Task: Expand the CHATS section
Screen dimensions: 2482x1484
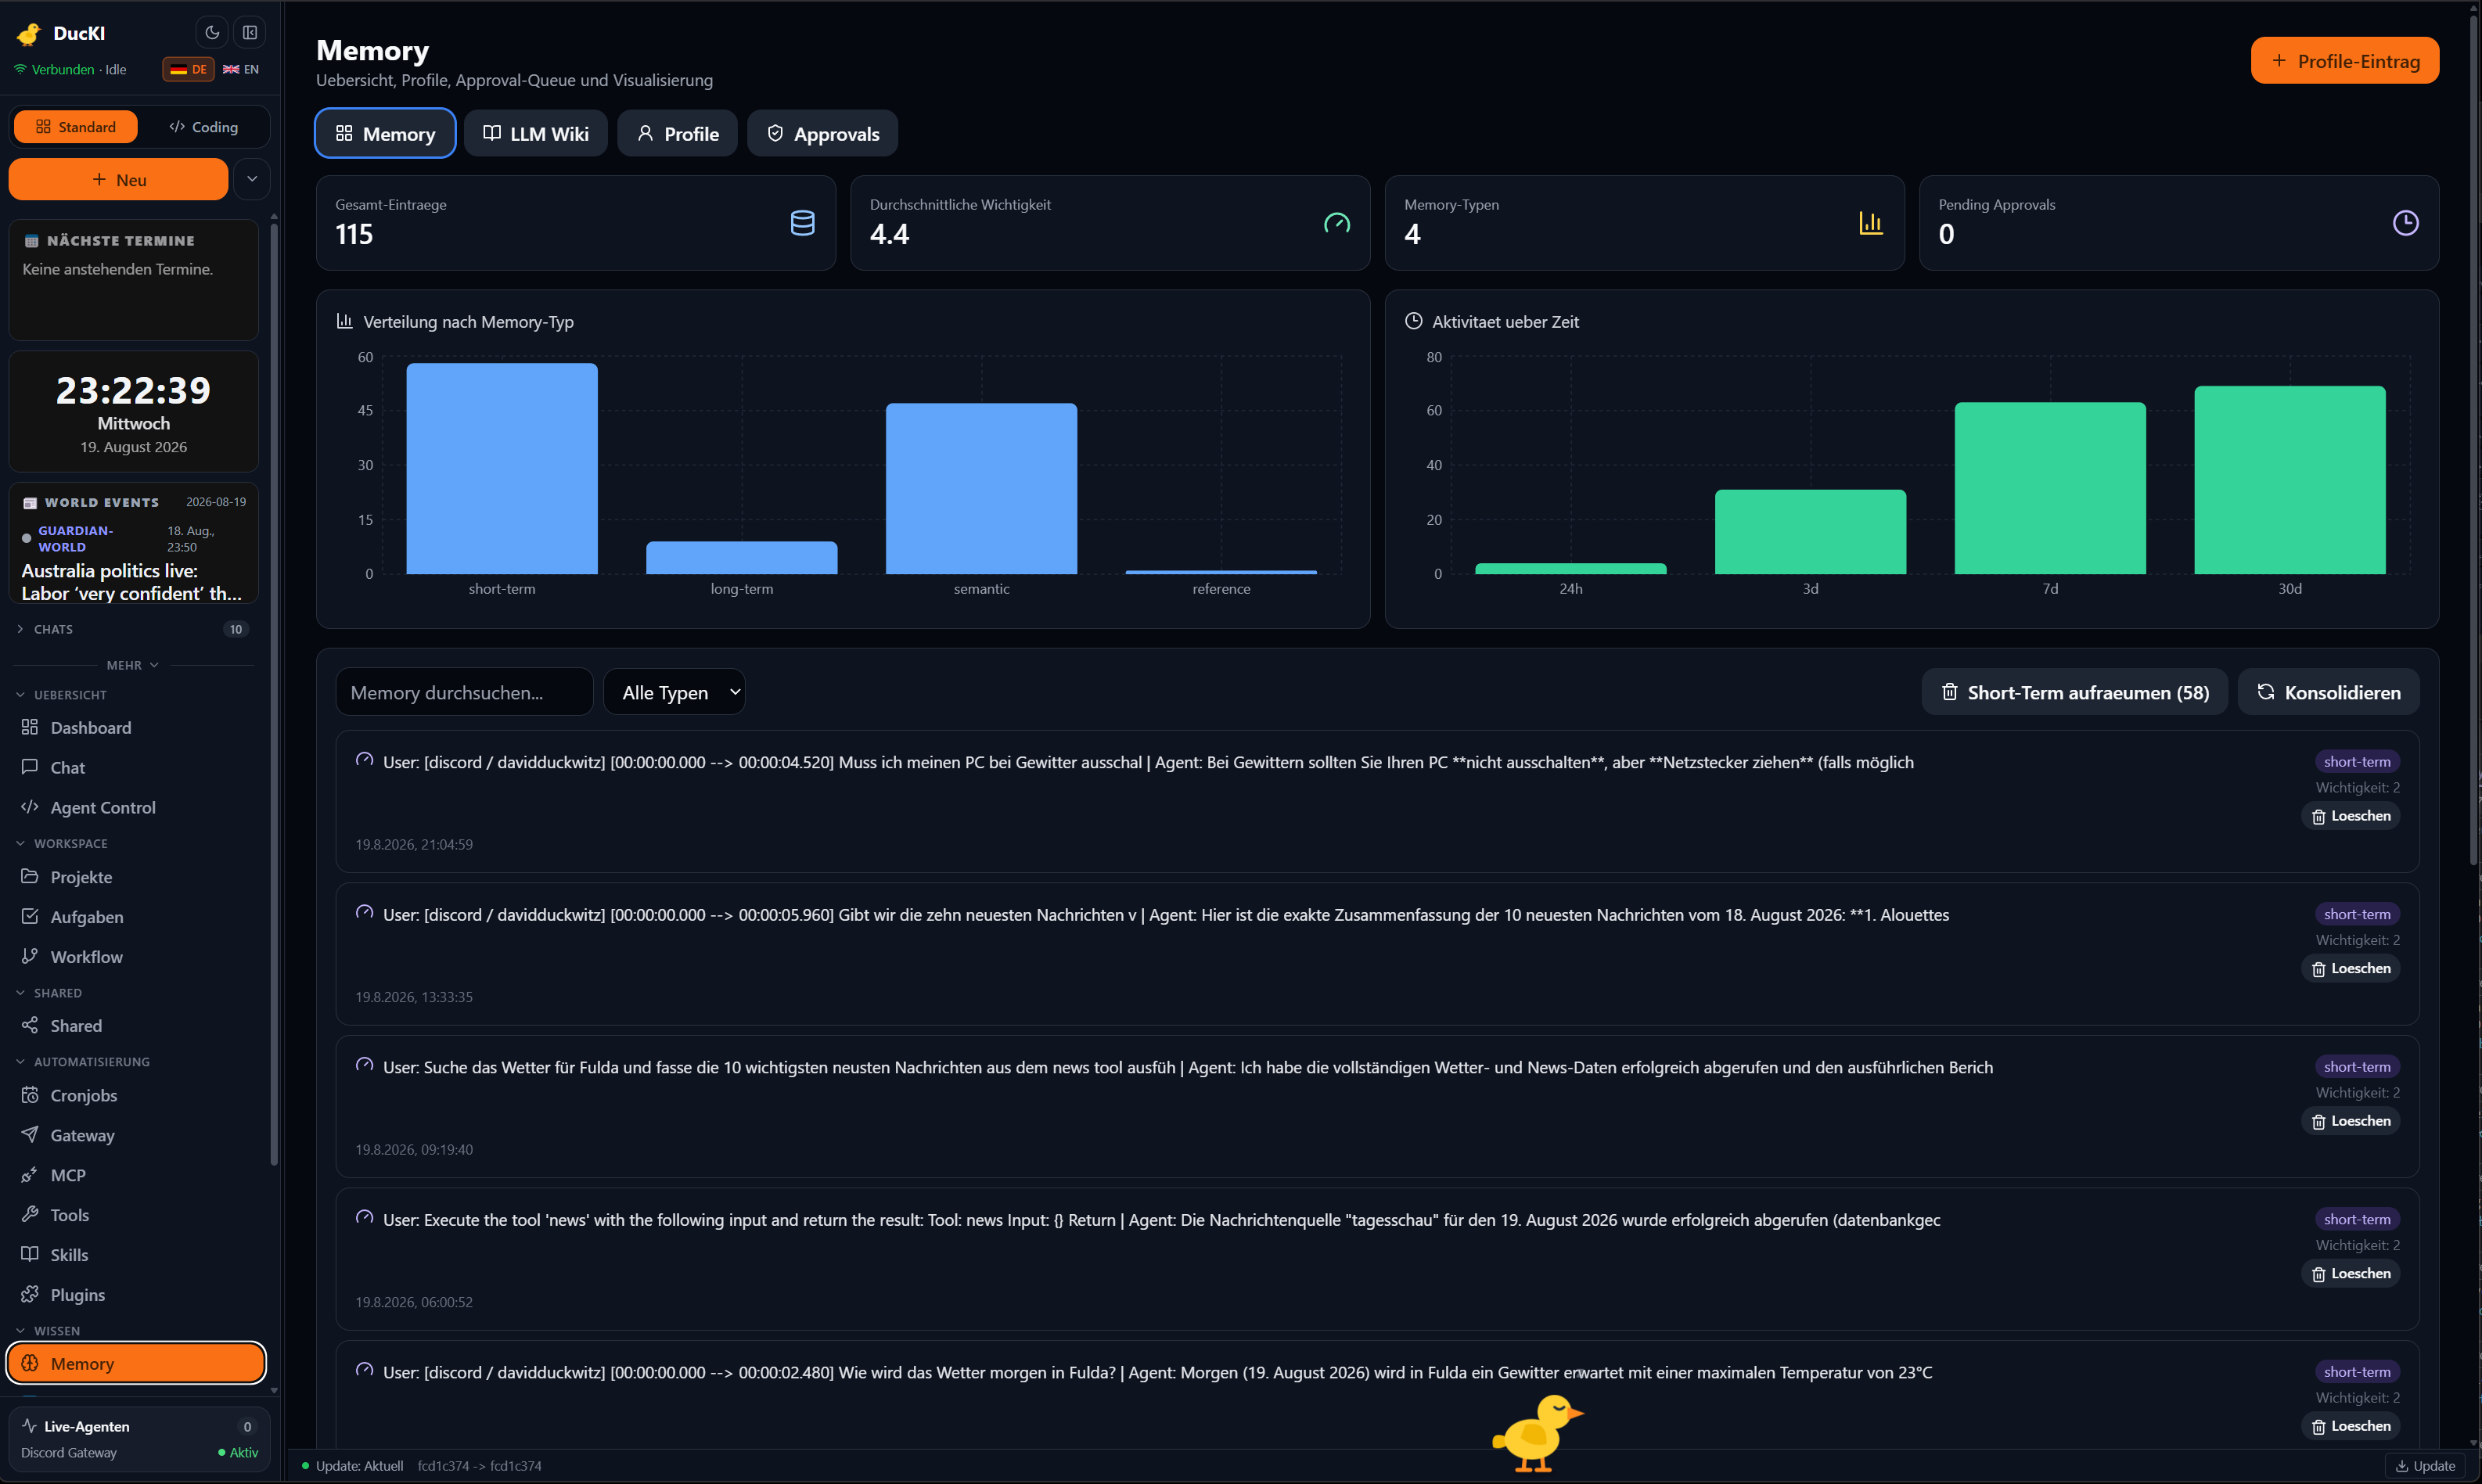Action: [134, 630]
